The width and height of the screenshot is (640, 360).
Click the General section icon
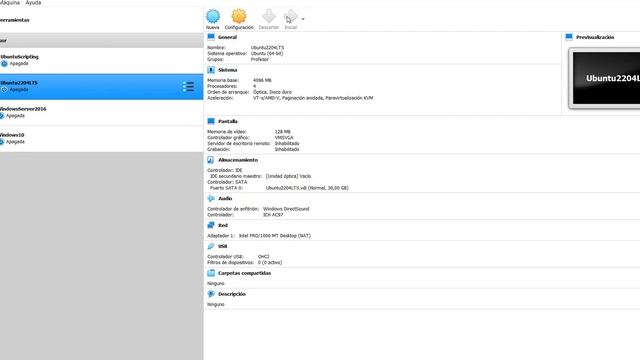[x=211, y=37]
